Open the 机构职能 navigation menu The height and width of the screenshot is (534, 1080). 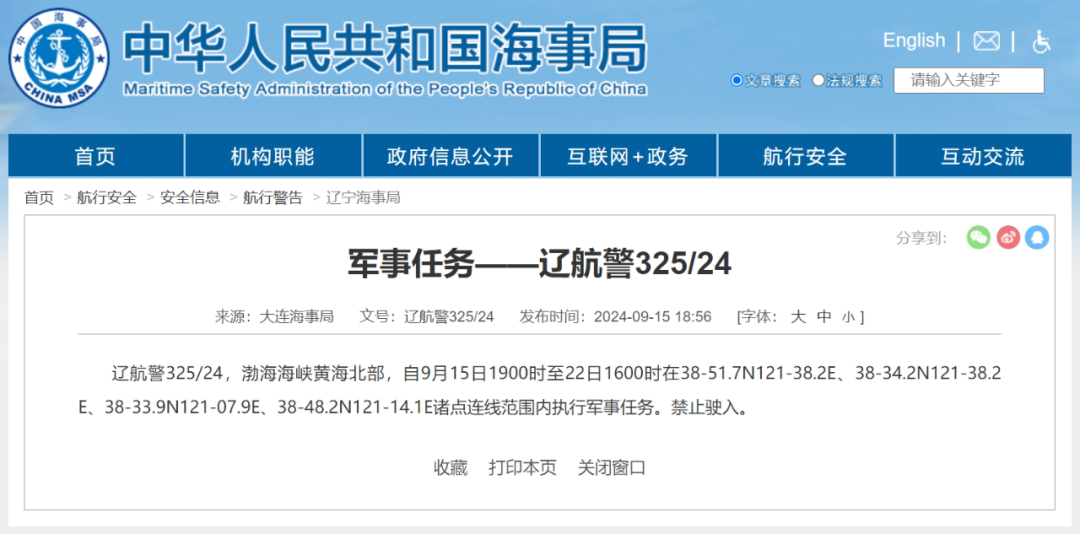[273, 156]
